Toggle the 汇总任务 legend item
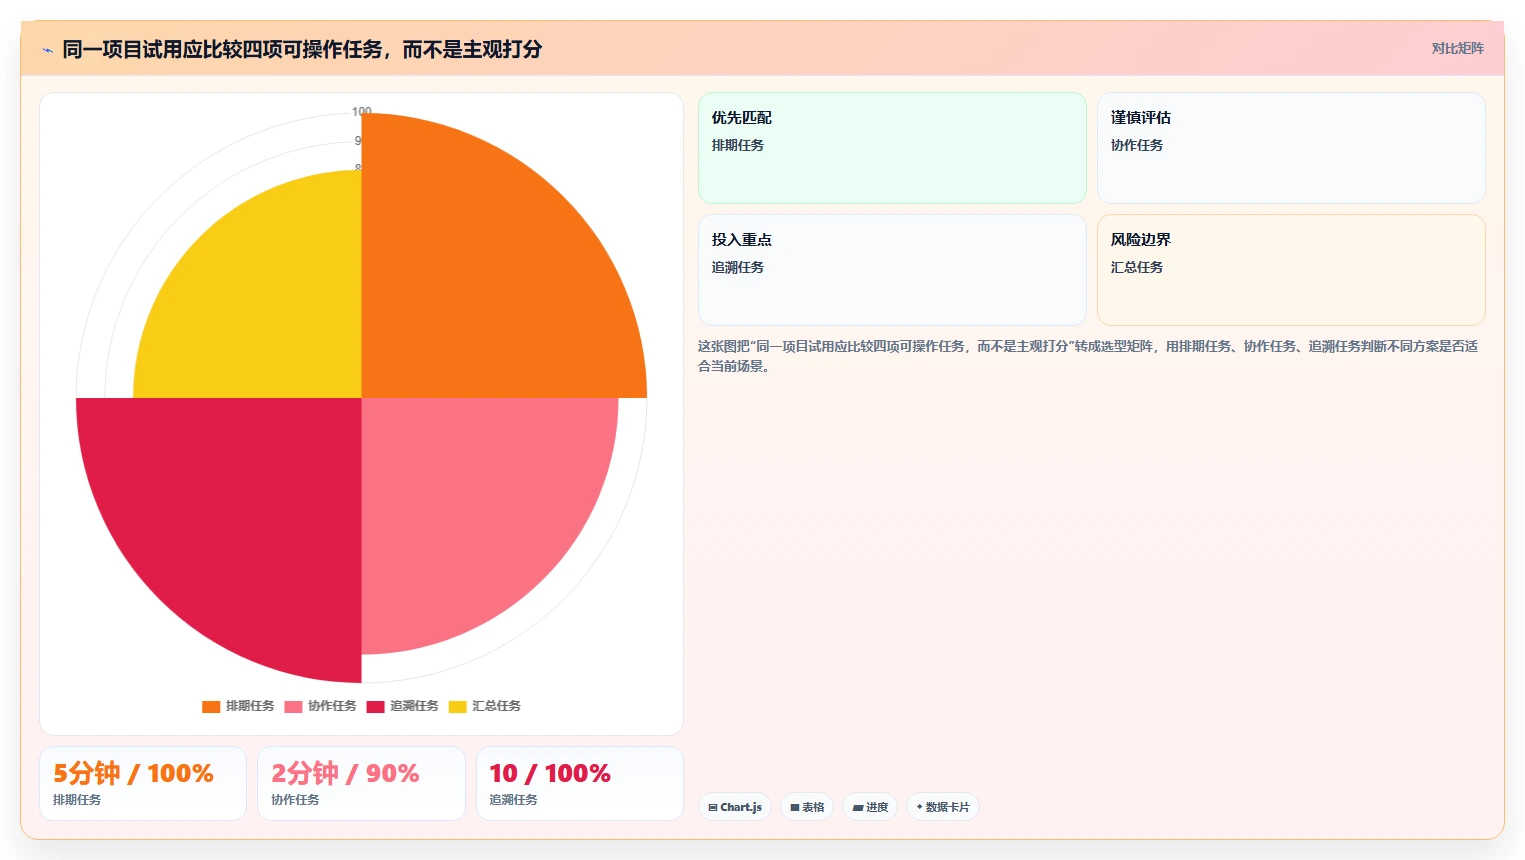This screenshot has width=1525, height=860. pos(484,706)
